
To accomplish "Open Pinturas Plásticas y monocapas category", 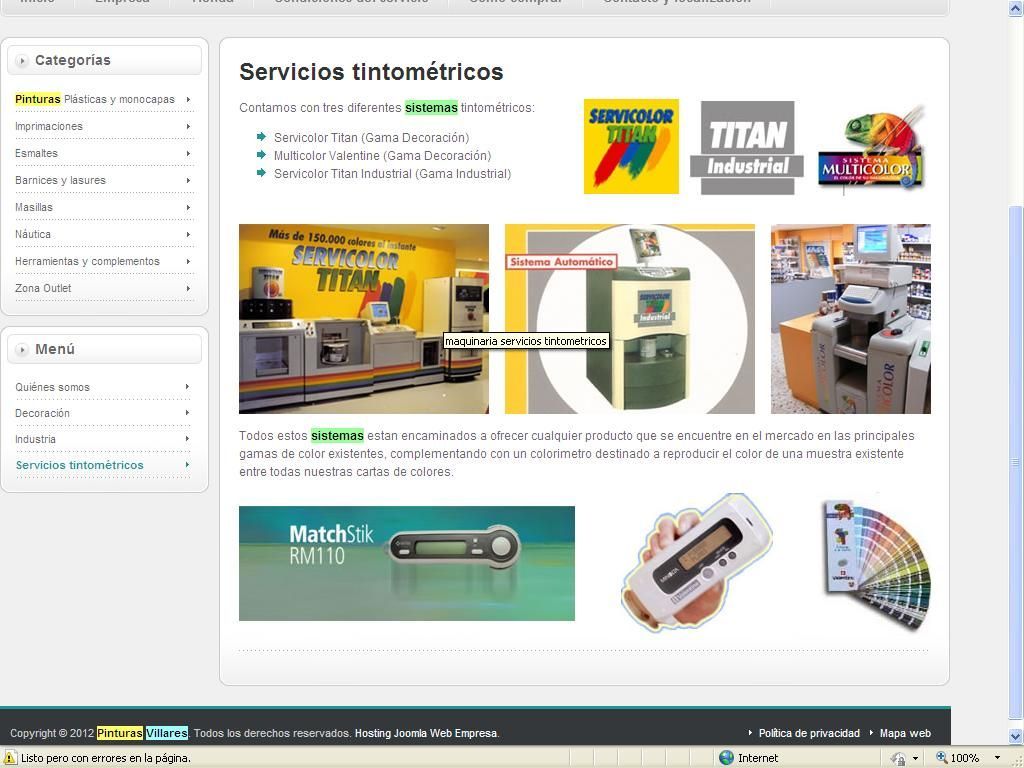I will [95, 99].
